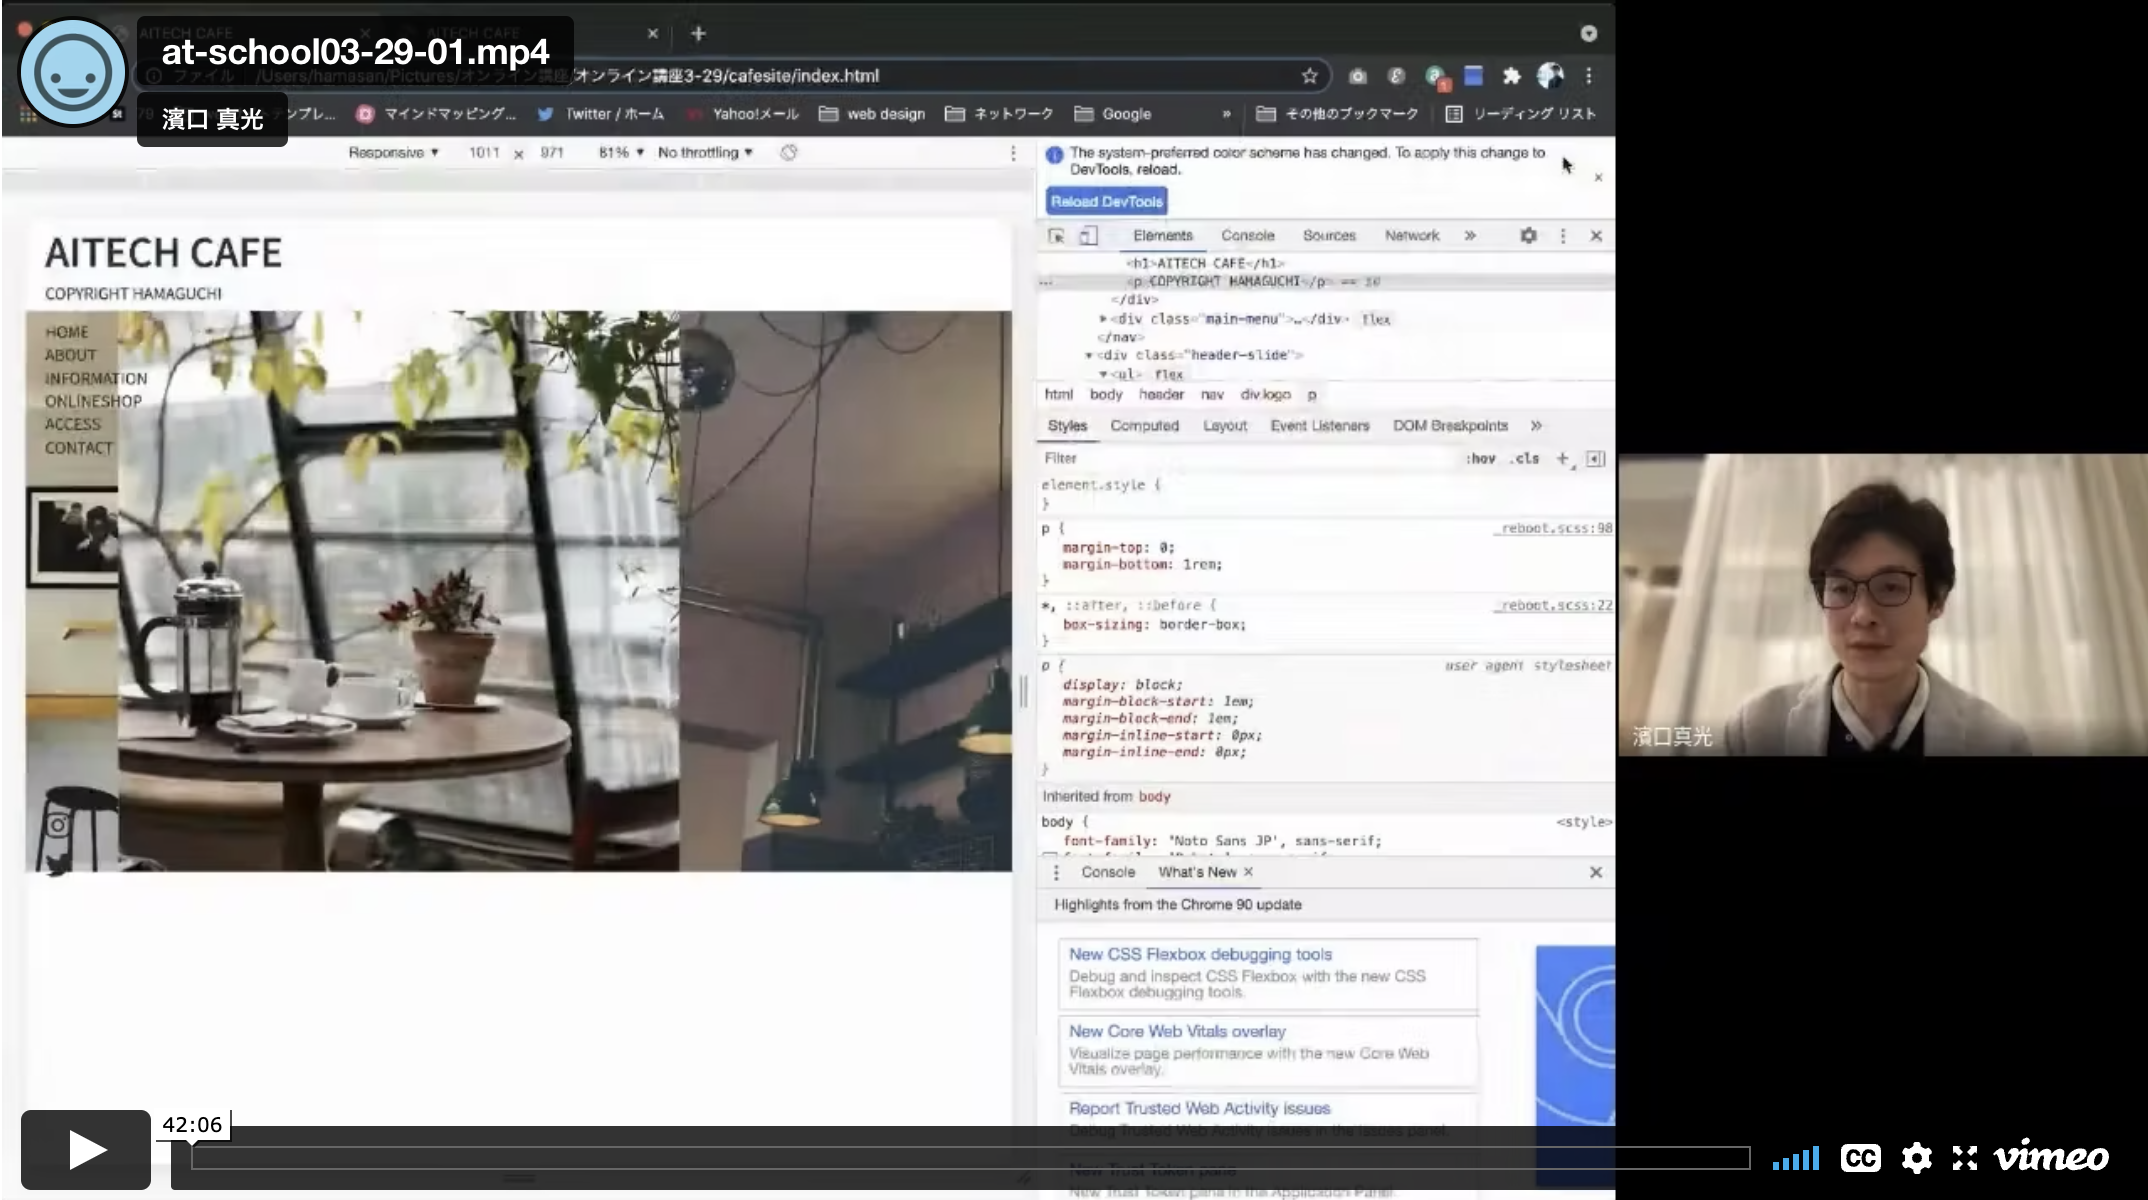Image resolution: width=2148 pixels, height=1200 pixels.
Task: Collapse div class header-slide node
Action: (x=1089, y=355)
